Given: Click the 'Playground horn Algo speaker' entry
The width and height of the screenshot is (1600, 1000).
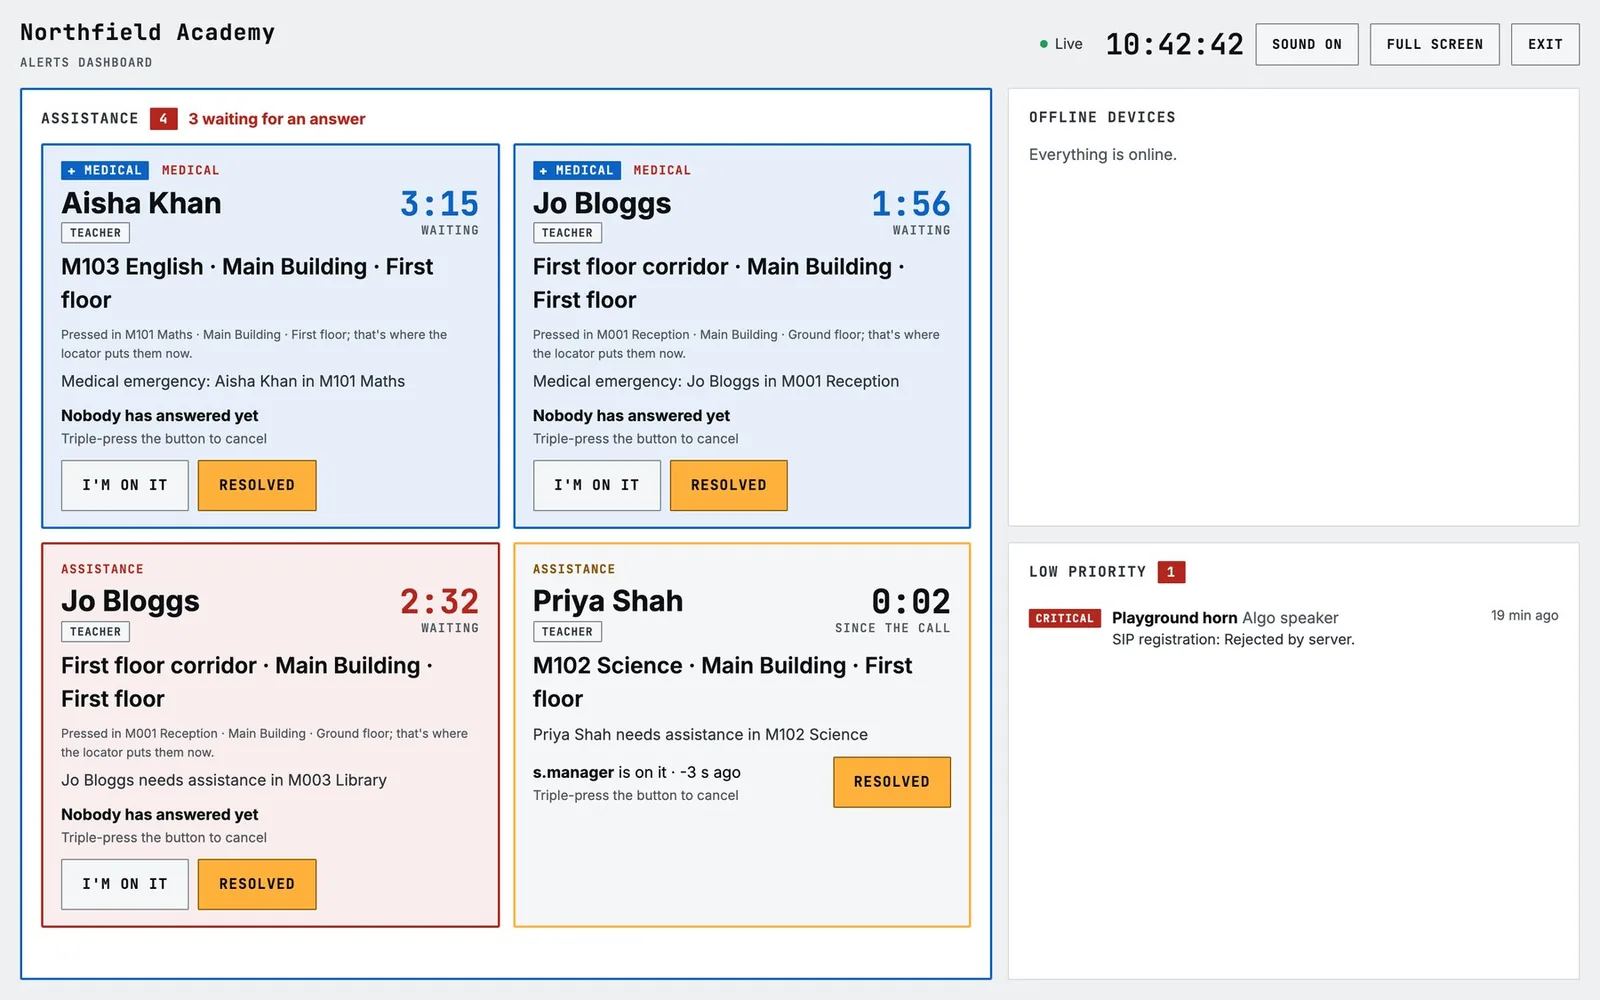Looking at the screenshot, I should point(1225,618).
